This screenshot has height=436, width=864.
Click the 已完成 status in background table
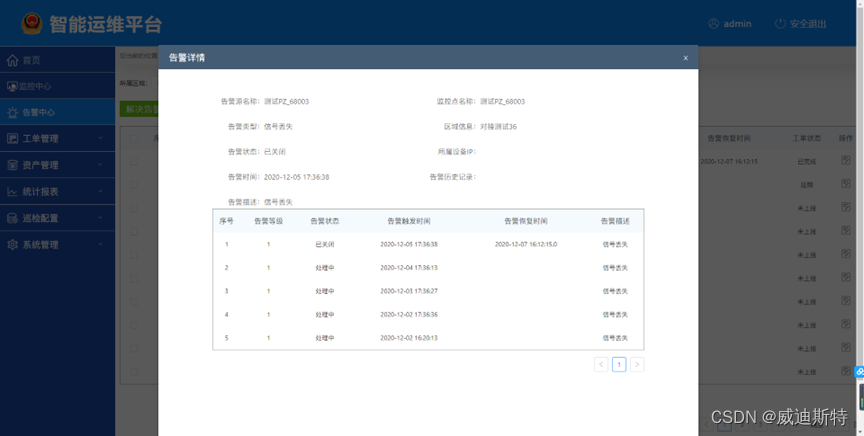click(x=807, y=162)
